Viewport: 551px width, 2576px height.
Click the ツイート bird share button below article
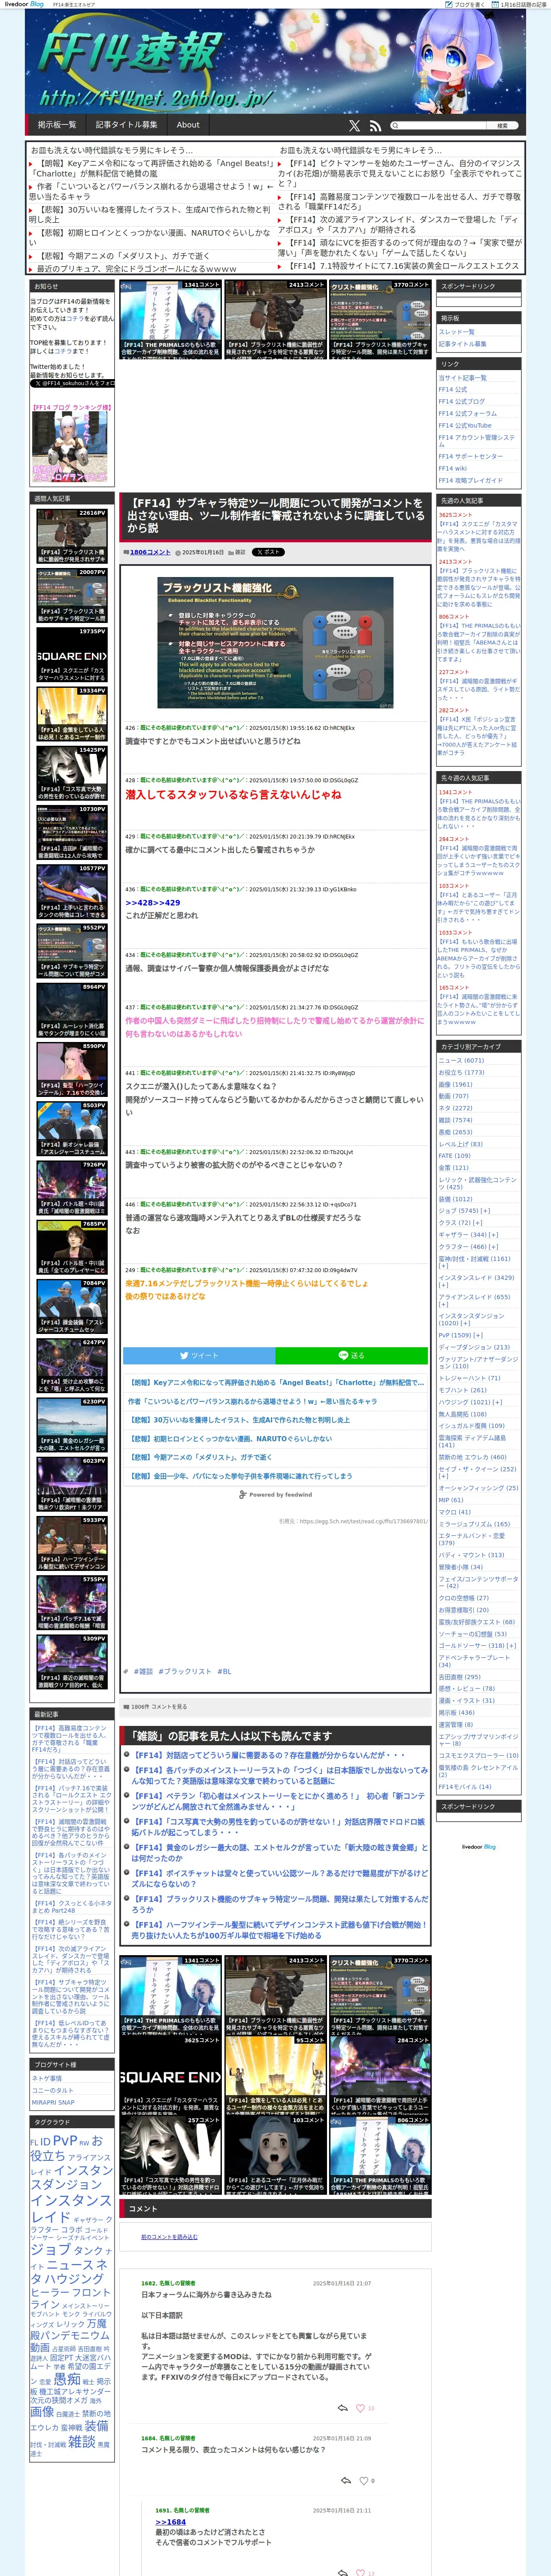tap(199, 1355)
